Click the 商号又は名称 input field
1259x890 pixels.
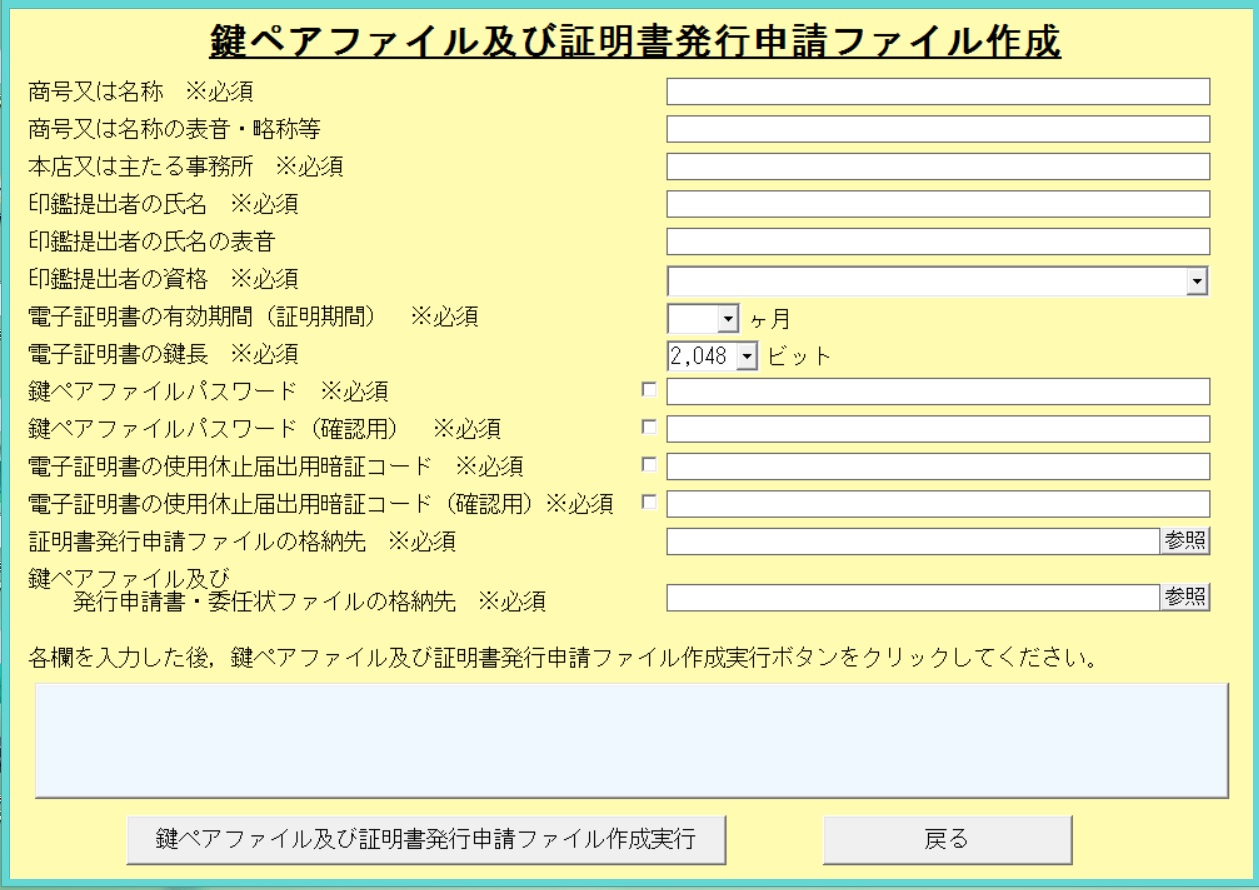click(938, 92)
